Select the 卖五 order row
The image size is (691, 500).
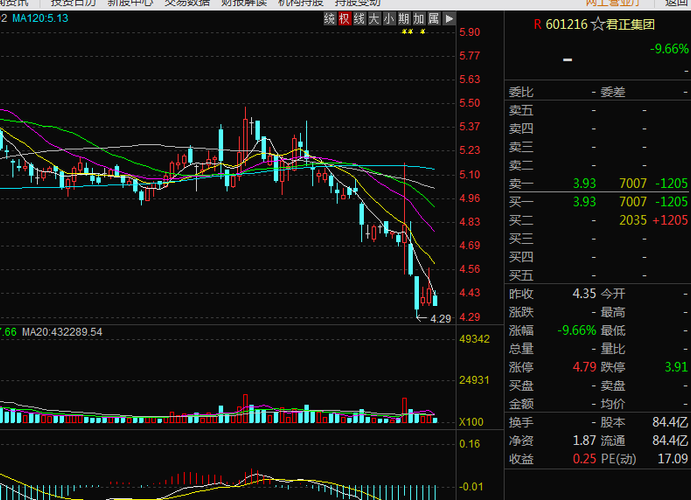tap(598, 110)
